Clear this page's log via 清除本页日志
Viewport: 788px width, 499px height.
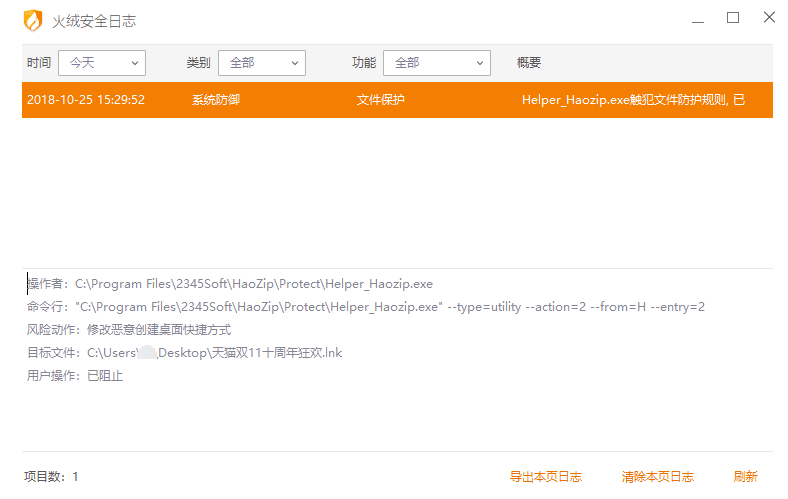657,477
